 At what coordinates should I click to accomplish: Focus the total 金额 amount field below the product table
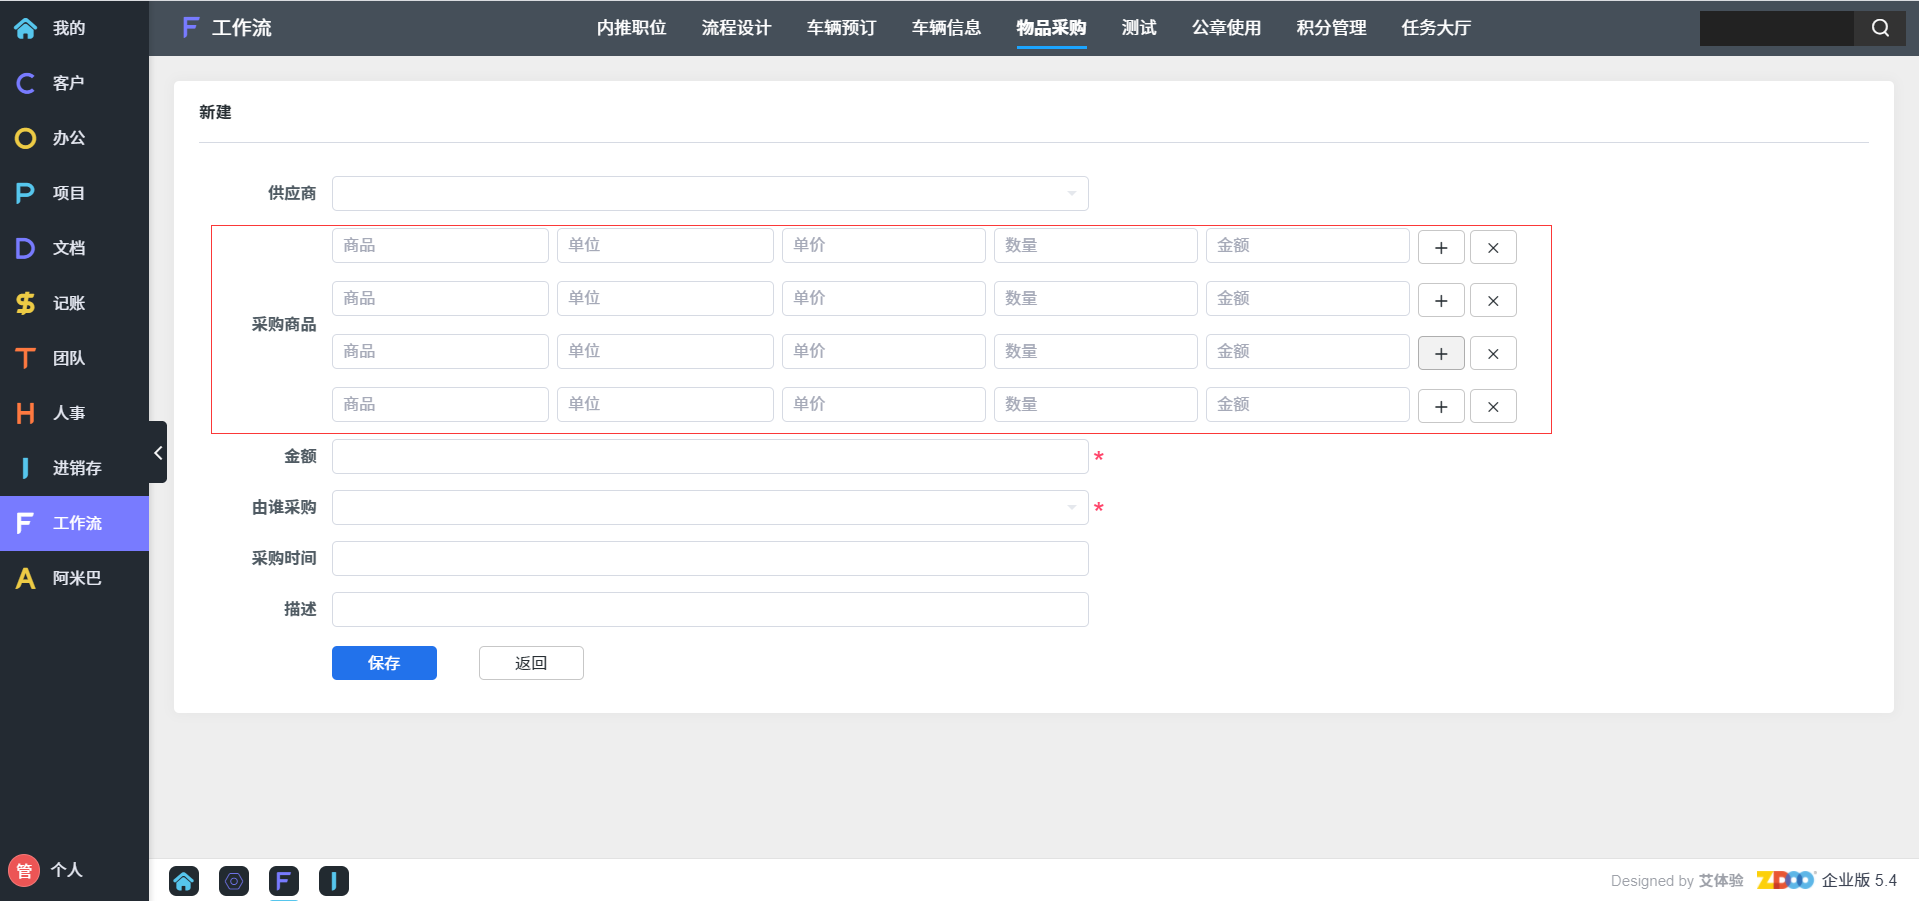coord(710,456)
